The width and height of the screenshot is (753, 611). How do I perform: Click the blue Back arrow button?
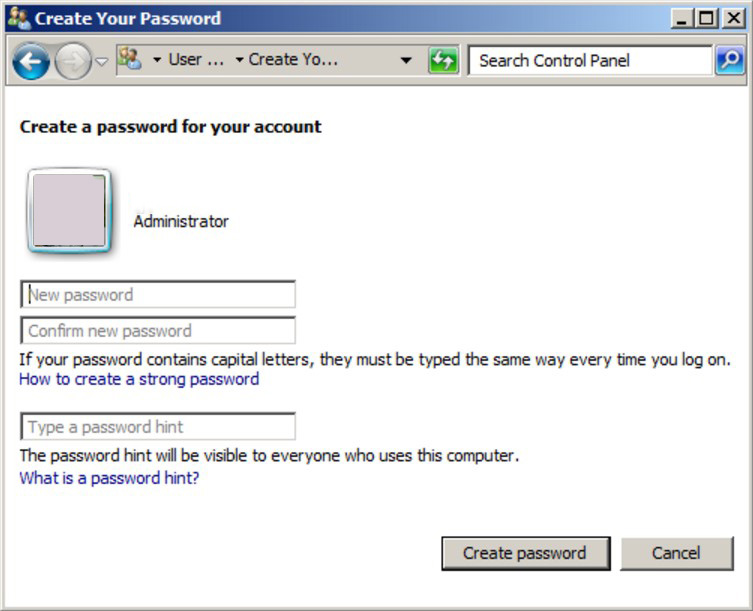(x=31, y=61)
